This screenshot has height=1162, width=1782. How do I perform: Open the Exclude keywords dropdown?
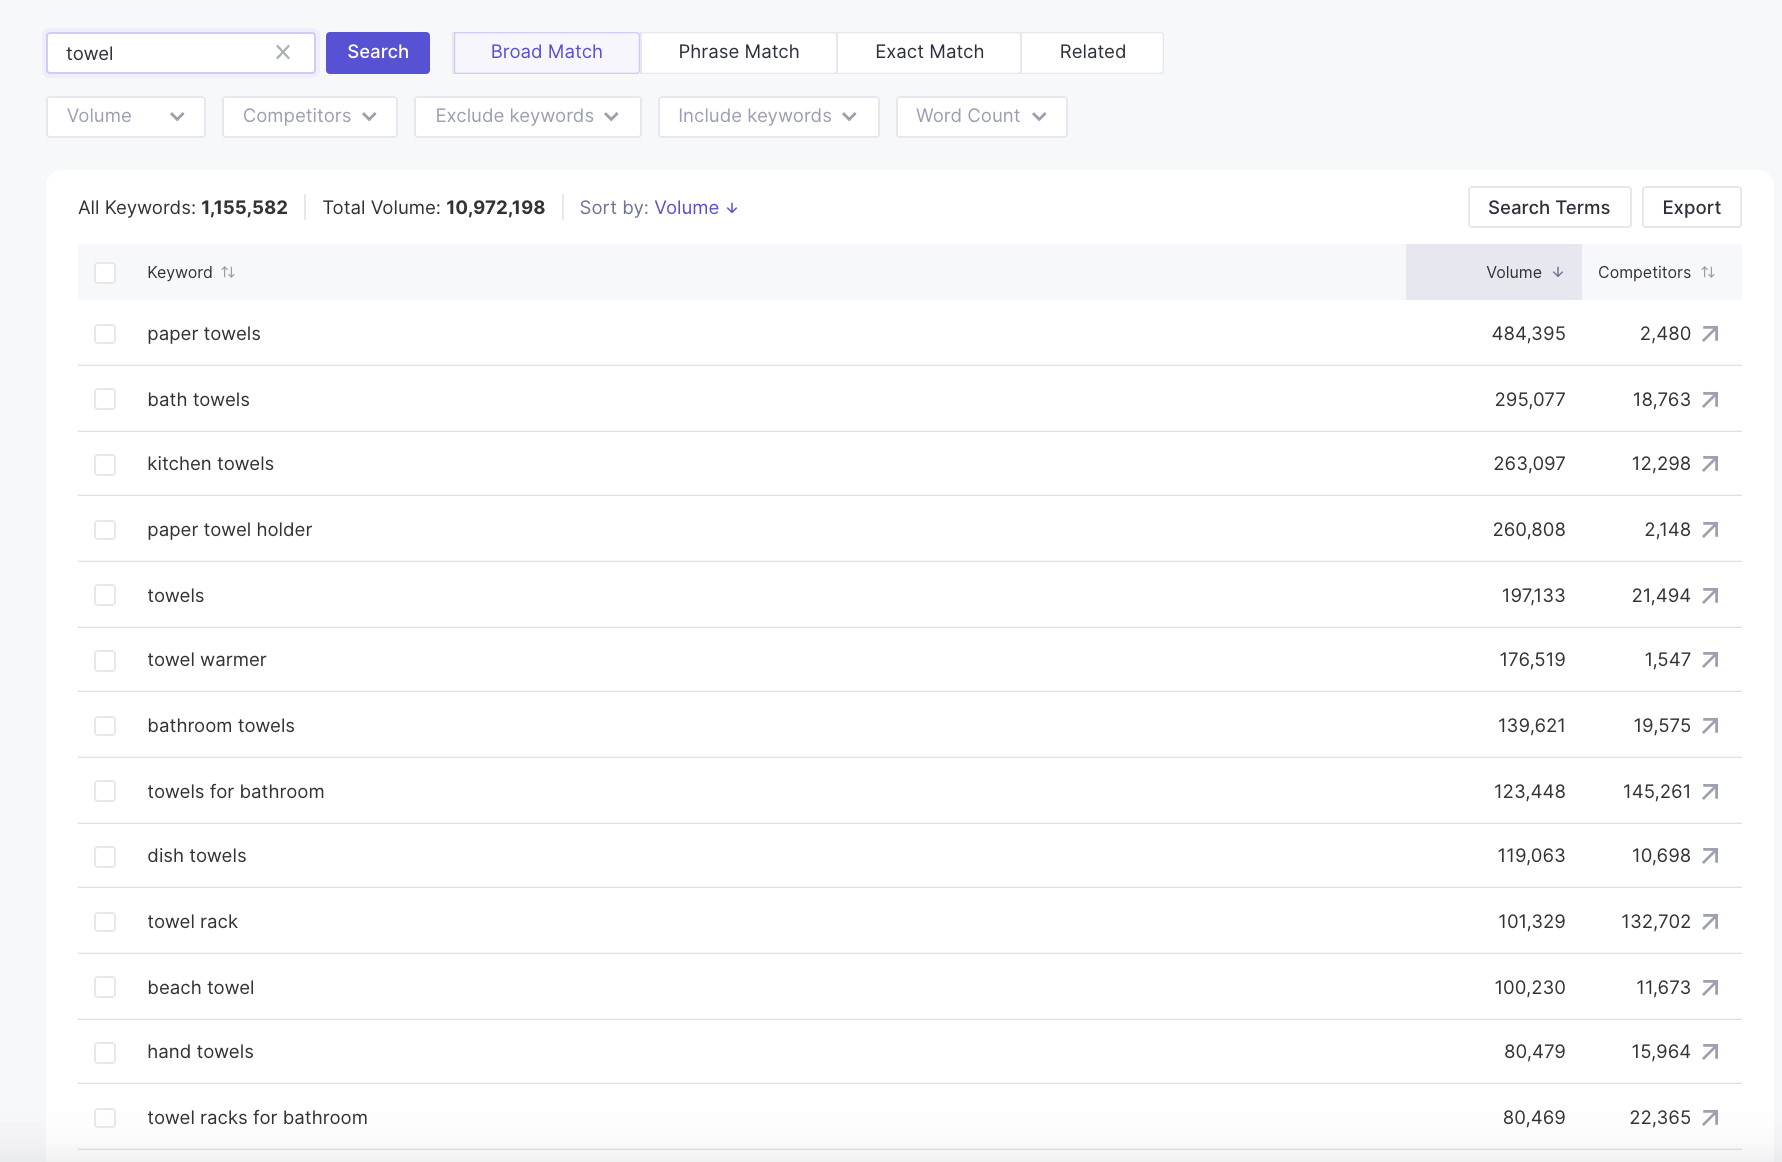point(527,117)
